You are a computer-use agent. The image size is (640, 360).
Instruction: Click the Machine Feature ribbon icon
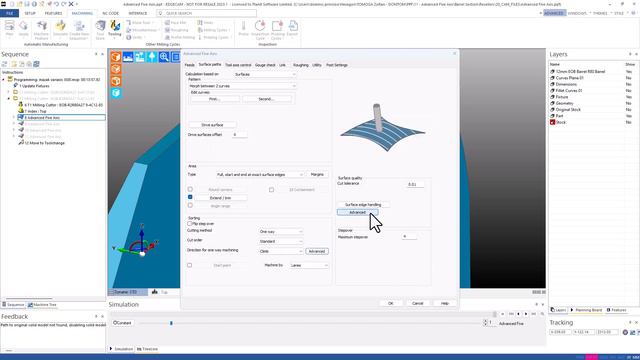(41, 30)
